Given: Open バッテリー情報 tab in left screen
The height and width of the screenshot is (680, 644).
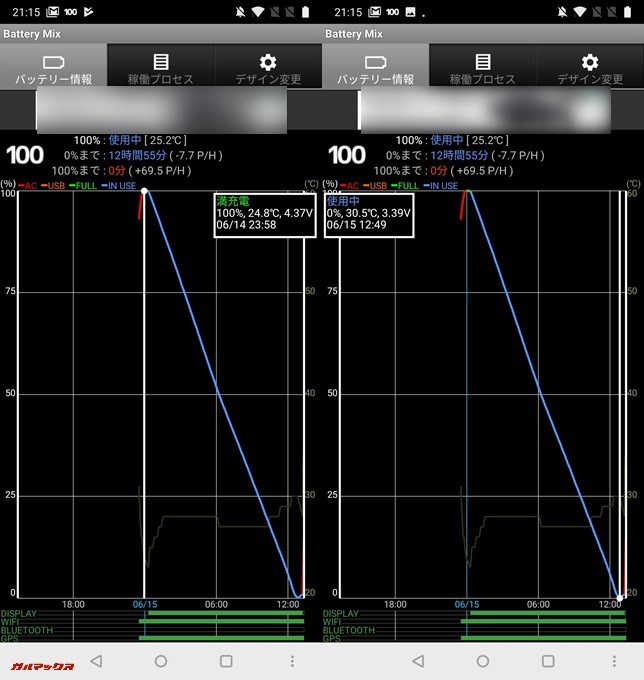Looking at the screenshot, I should 53,67.
